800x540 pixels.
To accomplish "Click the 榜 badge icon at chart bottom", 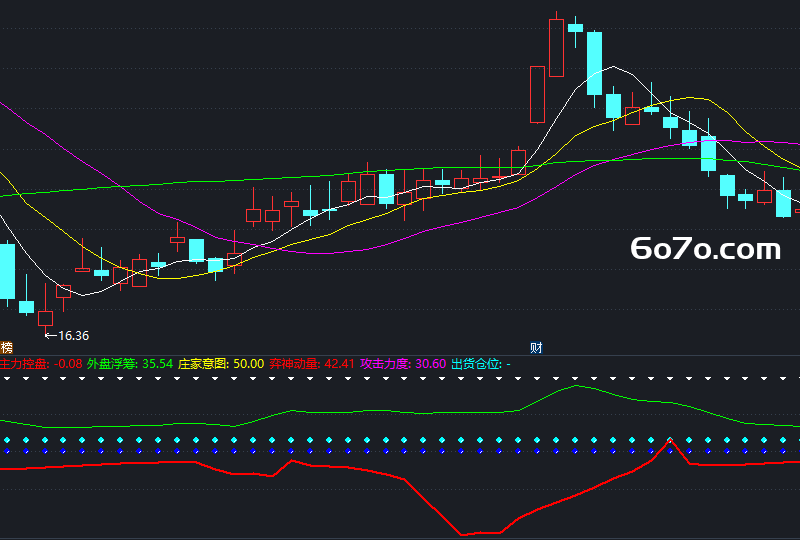I will pos(6,348).
